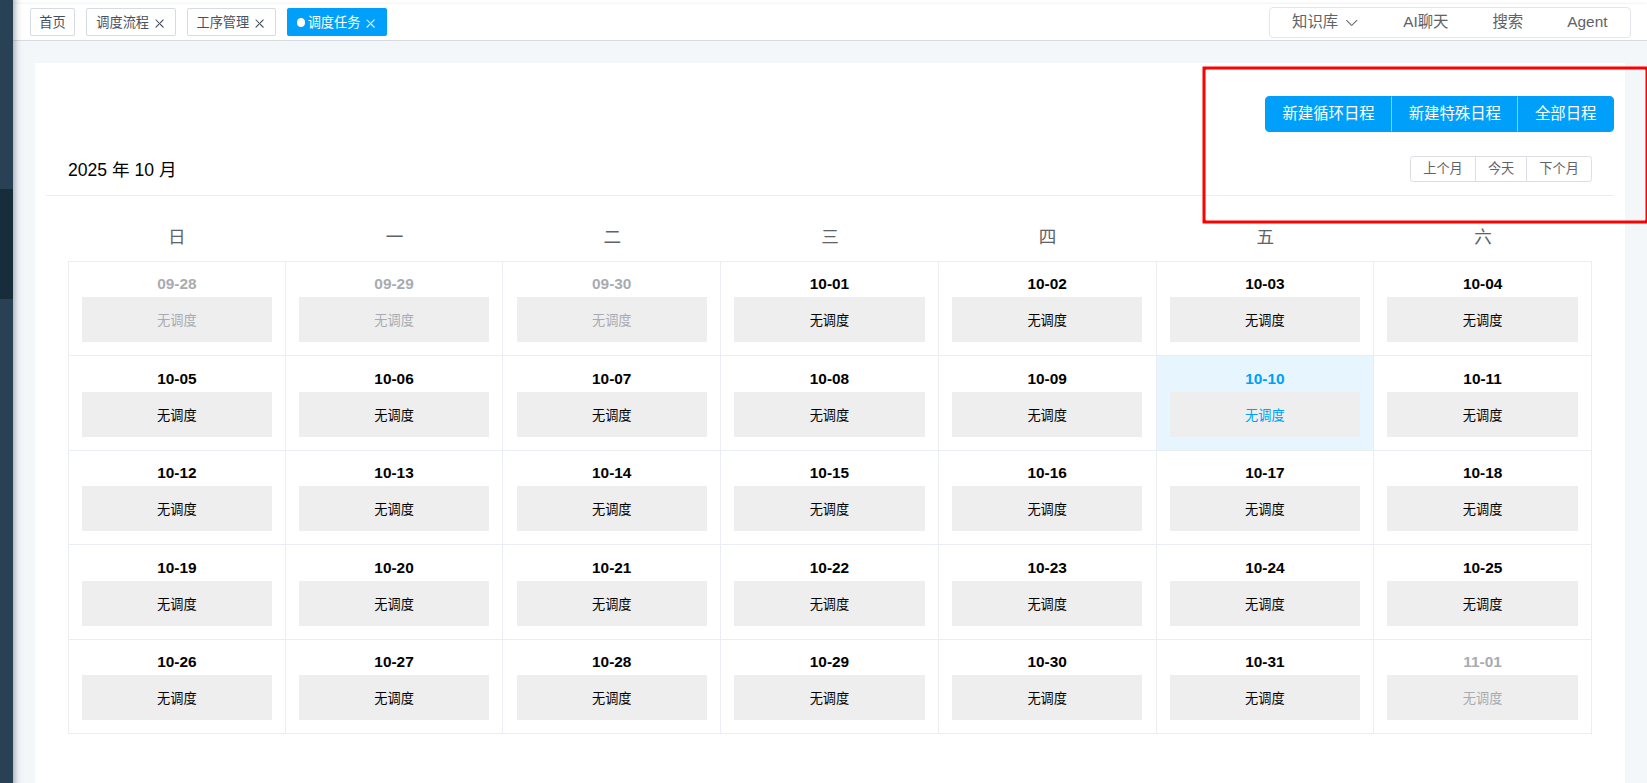Switch to the 首页 tab
The height and width of the screenshot is (783, 1647).
coord(52,22)
